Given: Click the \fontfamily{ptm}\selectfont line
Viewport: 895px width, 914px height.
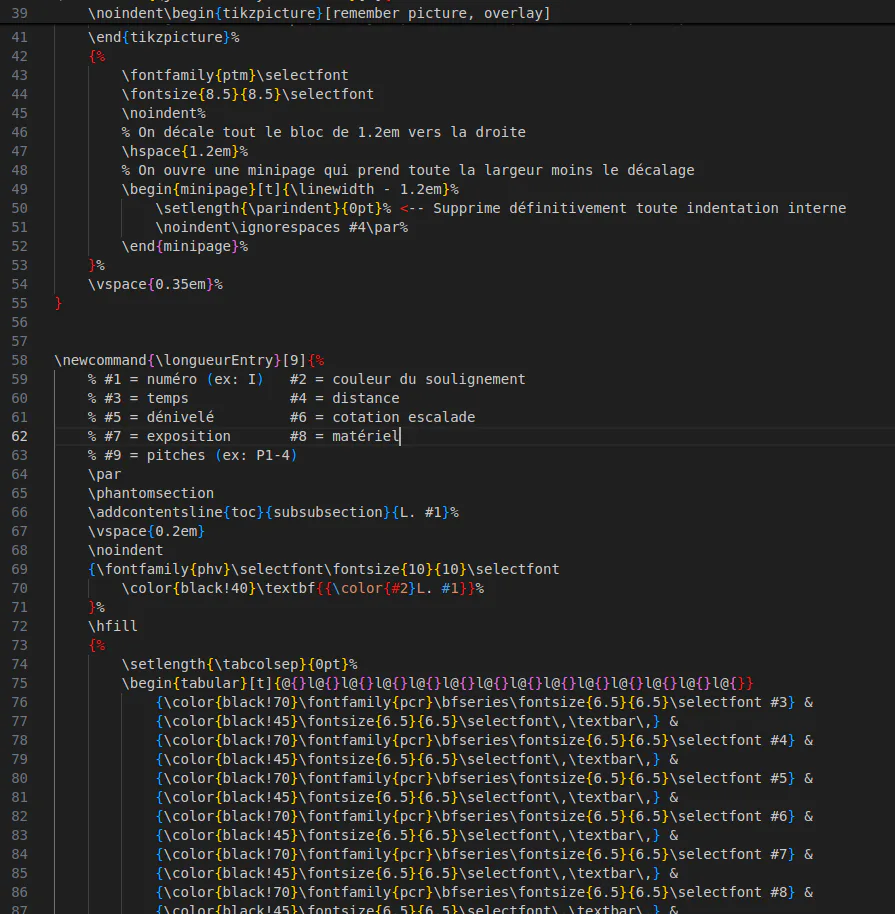Looking at the screenshot, I should [235, 75].
